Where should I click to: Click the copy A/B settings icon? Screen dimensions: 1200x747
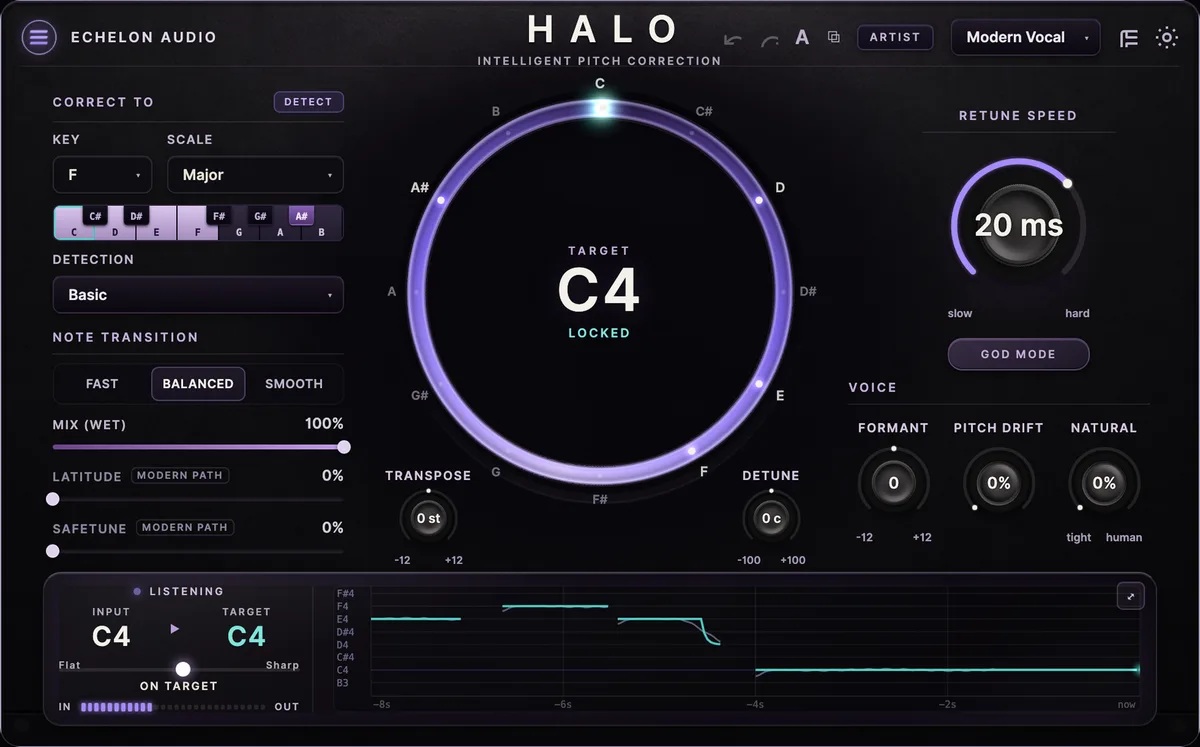click(833, 38)
